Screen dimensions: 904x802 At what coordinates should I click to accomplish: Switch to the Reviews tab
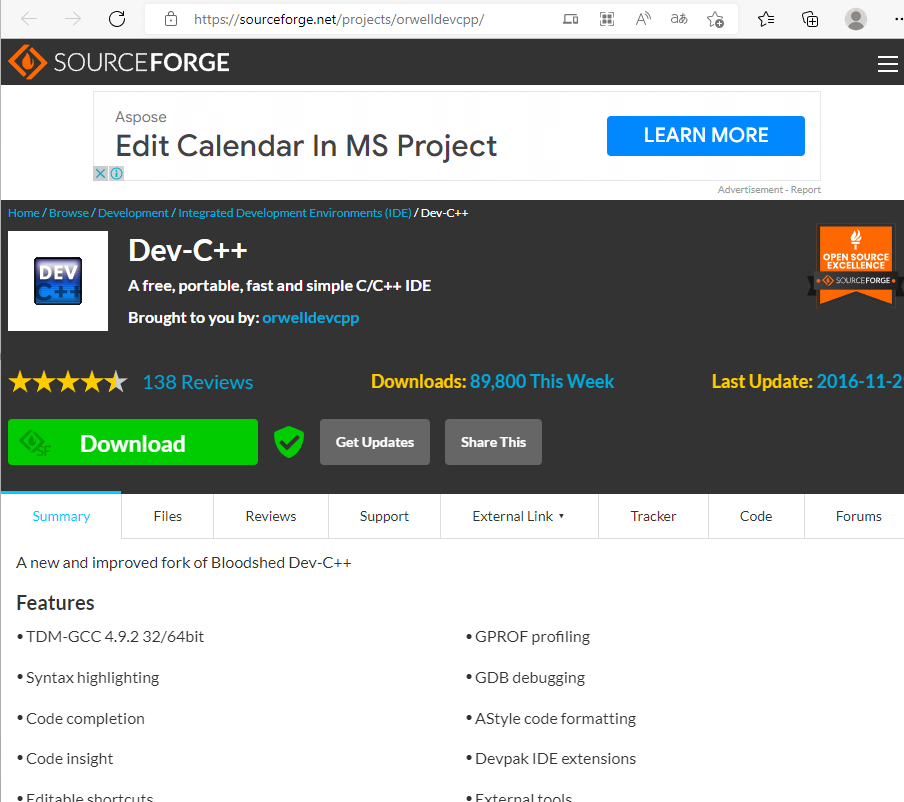[270, 516]
